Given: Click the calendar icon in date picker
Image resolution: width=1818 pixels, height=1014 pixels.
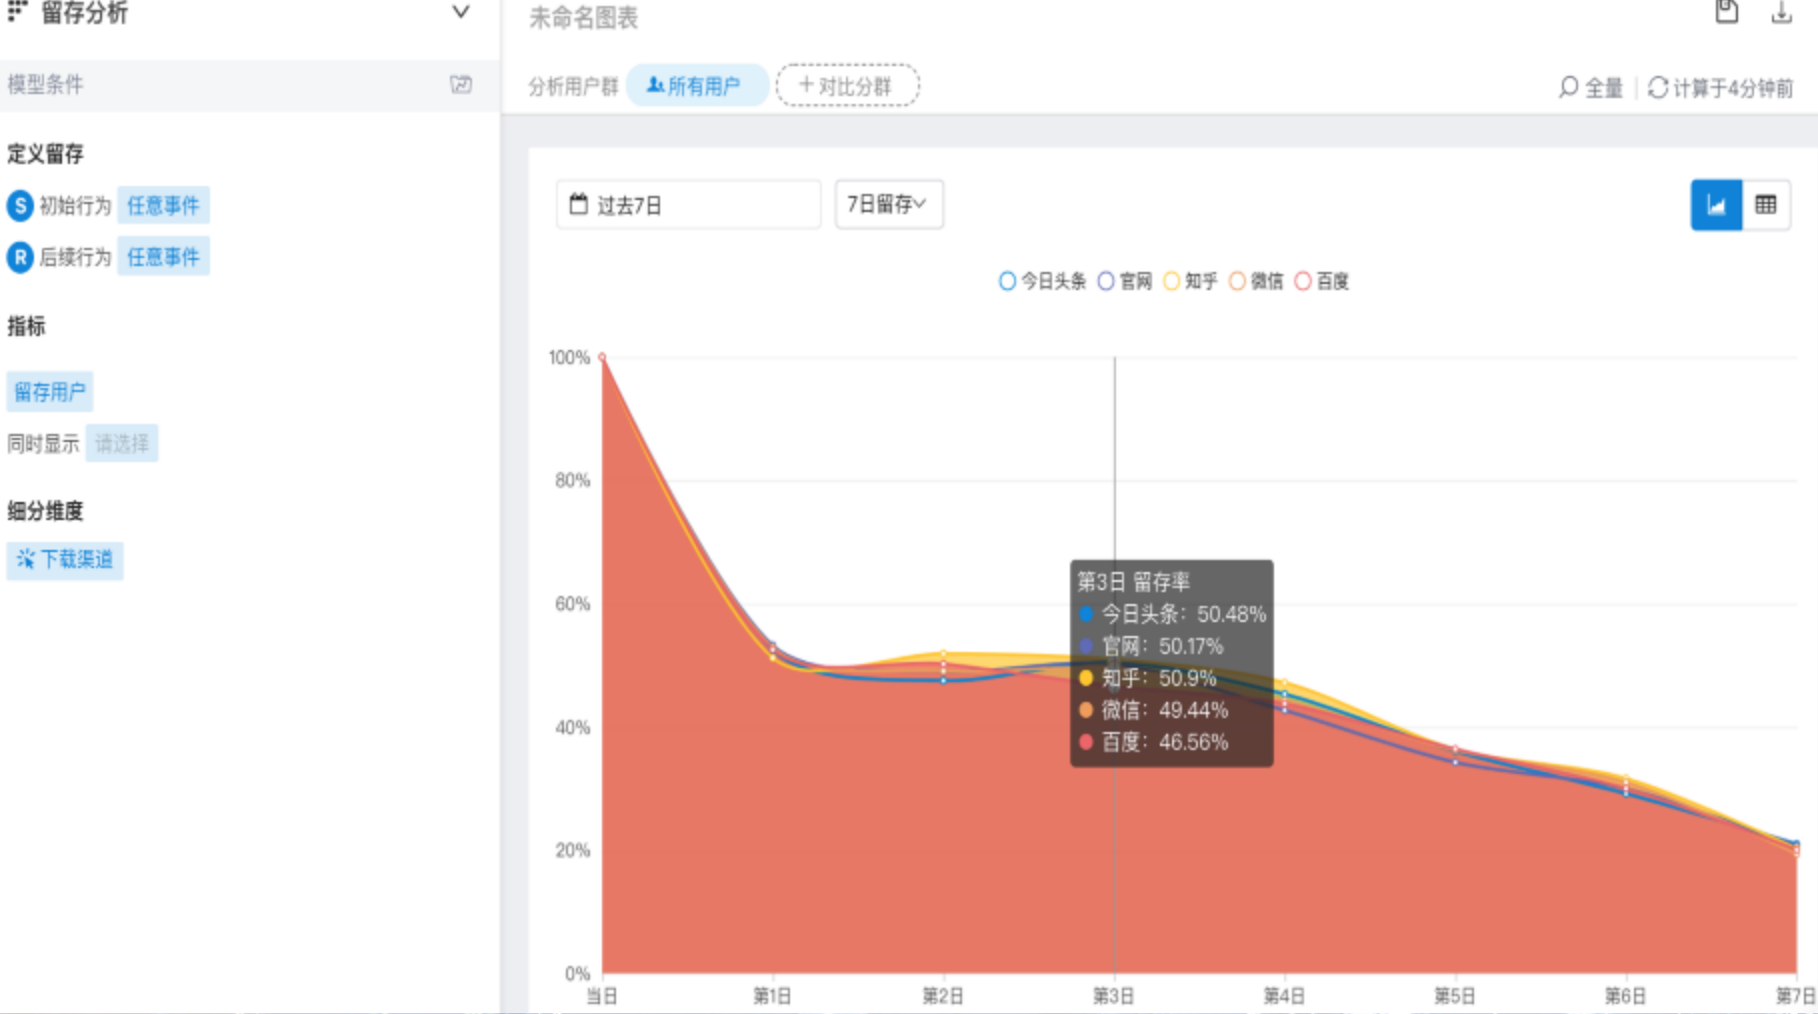Looking at the screenshot, I should pos(578,205).
